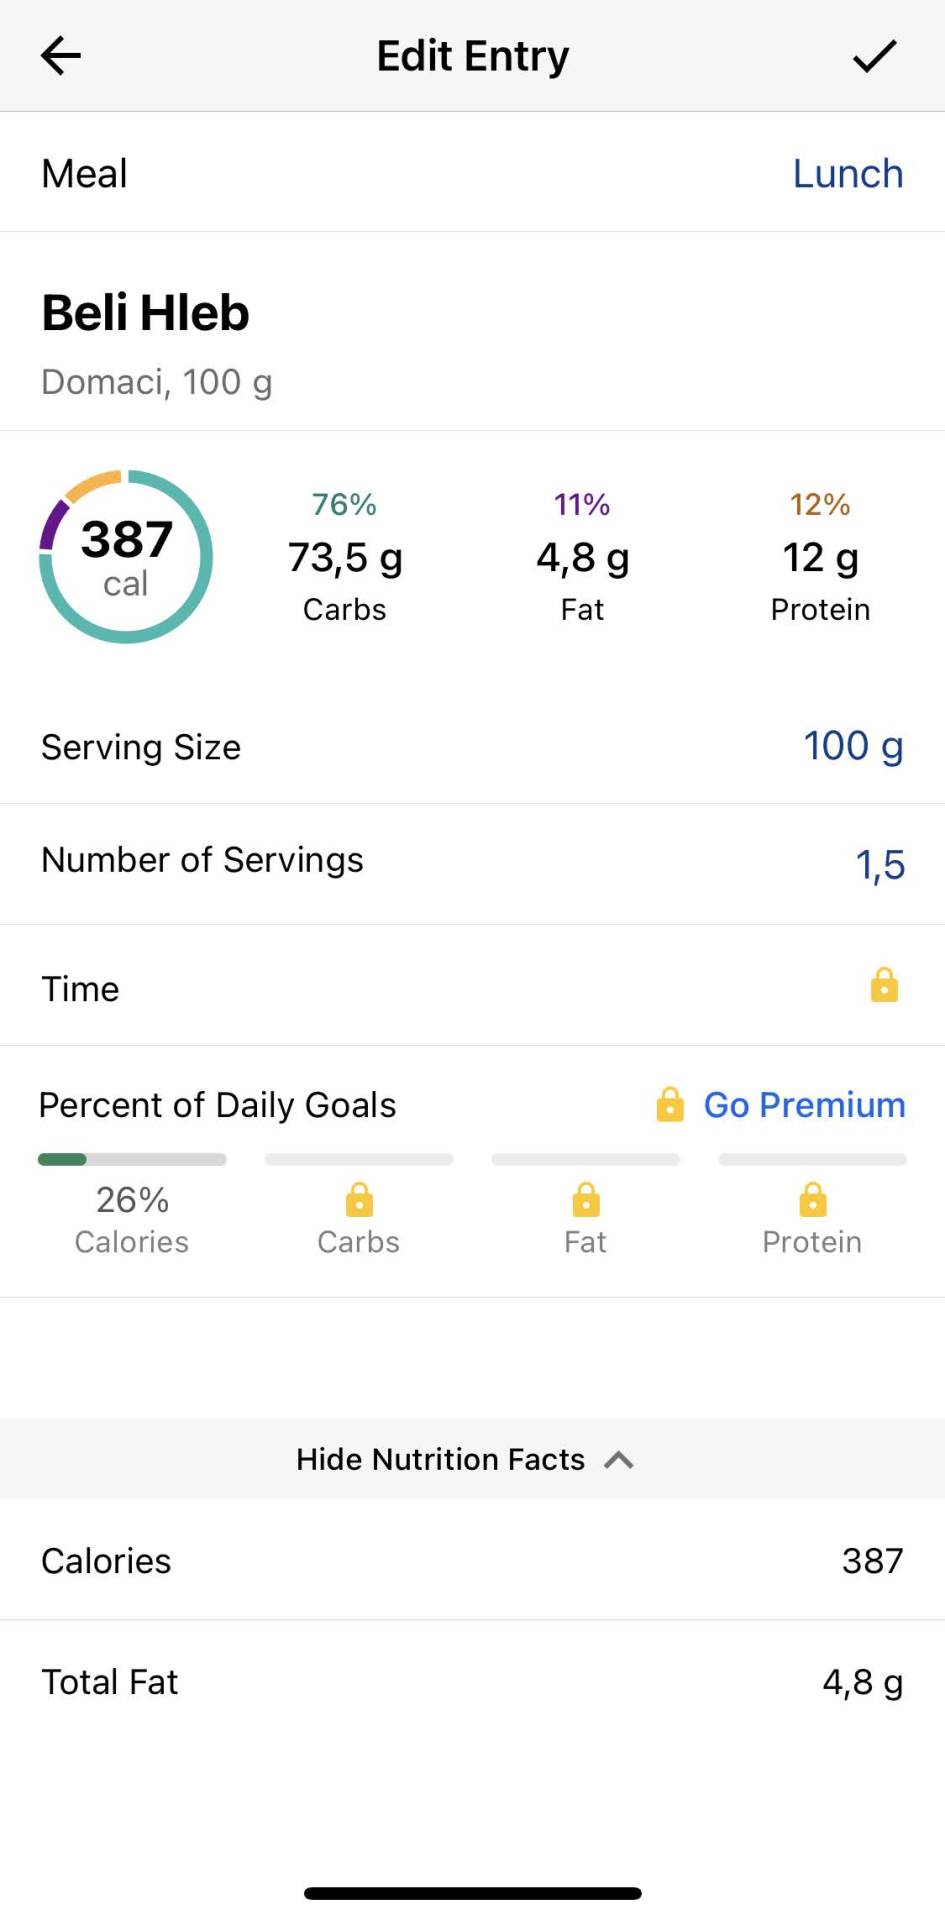Tap the back arrow icon
Screen dimensions: 945x1920
coord(60,56)
